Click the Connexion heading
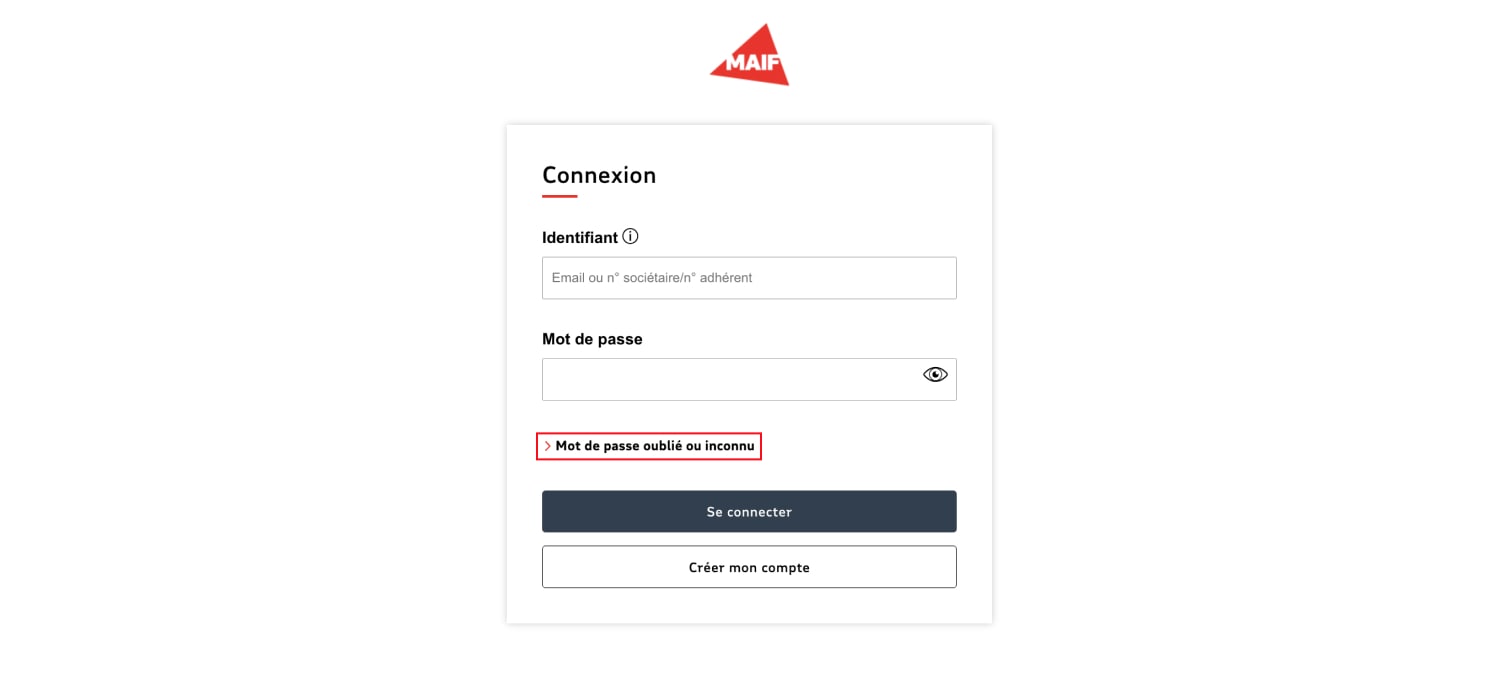This screenshot has width=1500, height=675. point(599,174)
